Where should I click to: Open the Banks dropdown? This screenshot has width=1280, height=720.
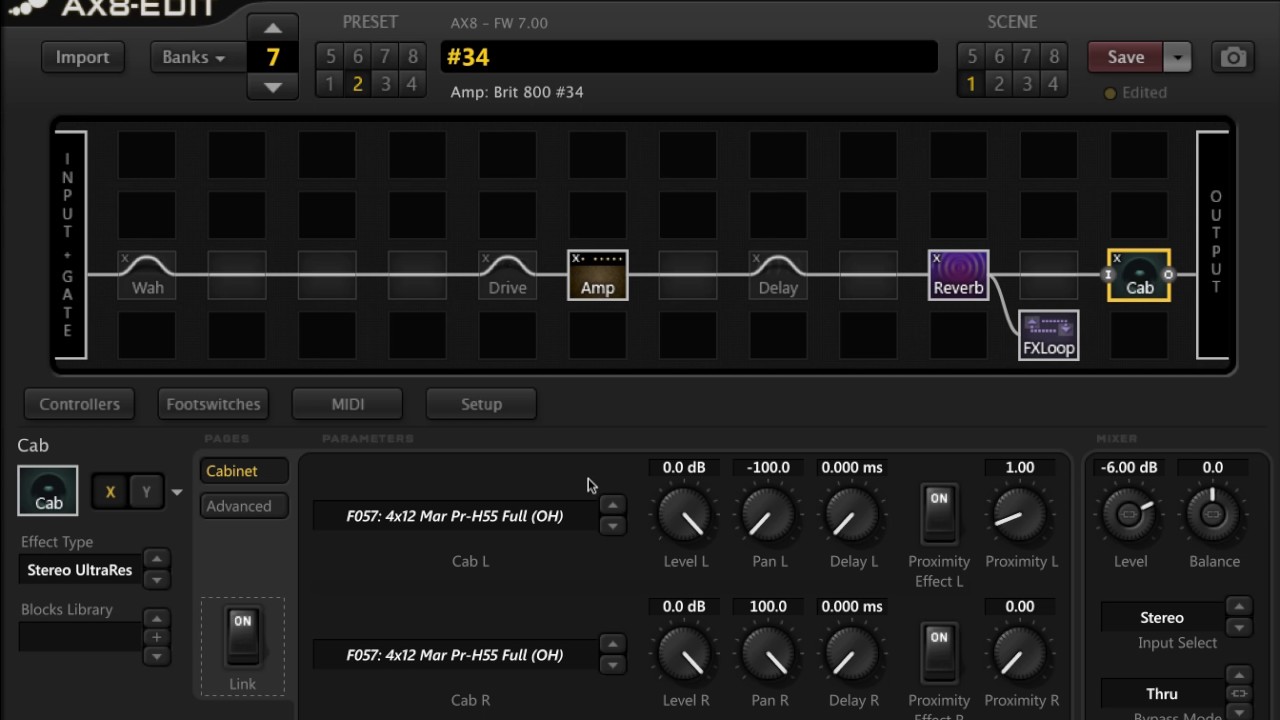[x=195, y=57]
